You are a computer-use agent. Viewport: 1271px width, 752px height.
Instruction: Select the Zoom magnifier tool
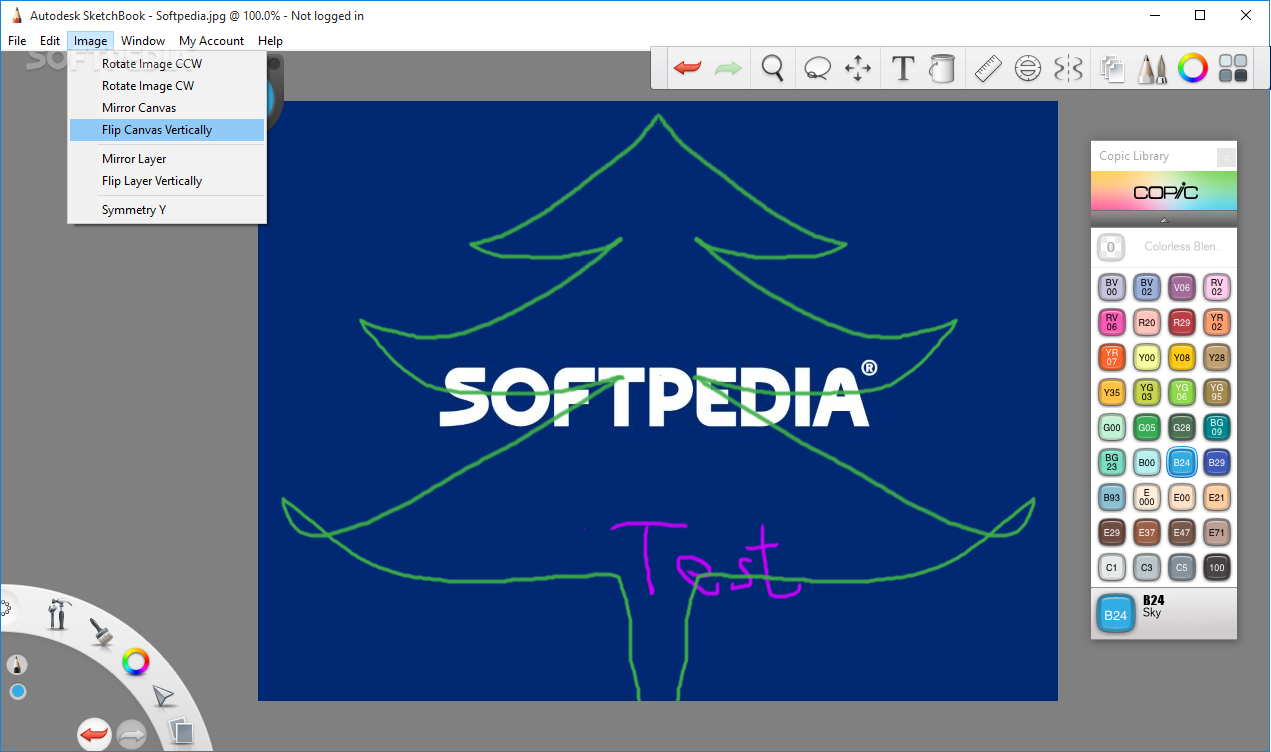[x=772, y=68]
